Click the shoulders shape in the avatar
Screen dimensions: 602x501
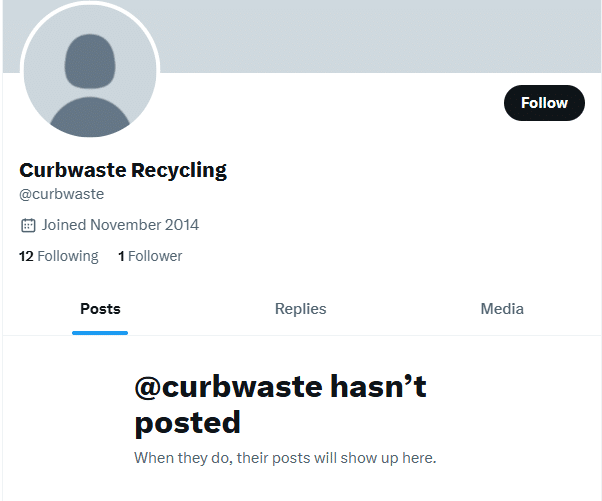click(x=90, y=117)
